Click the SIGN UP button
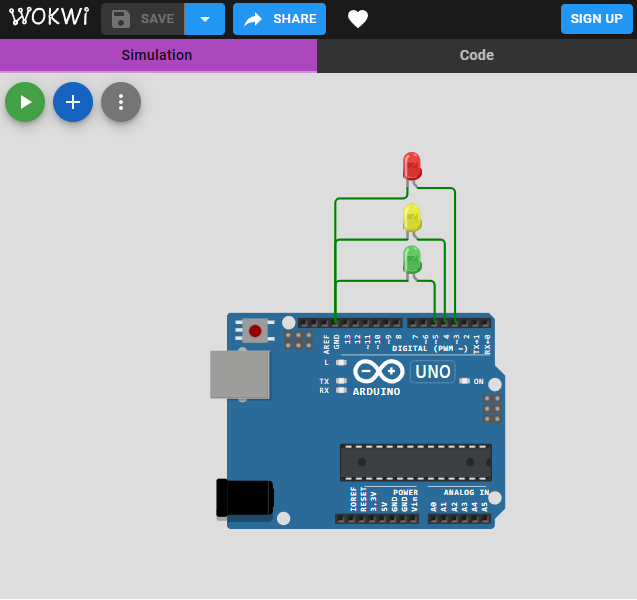Screen dimensions: 637x600 [596, 19]
